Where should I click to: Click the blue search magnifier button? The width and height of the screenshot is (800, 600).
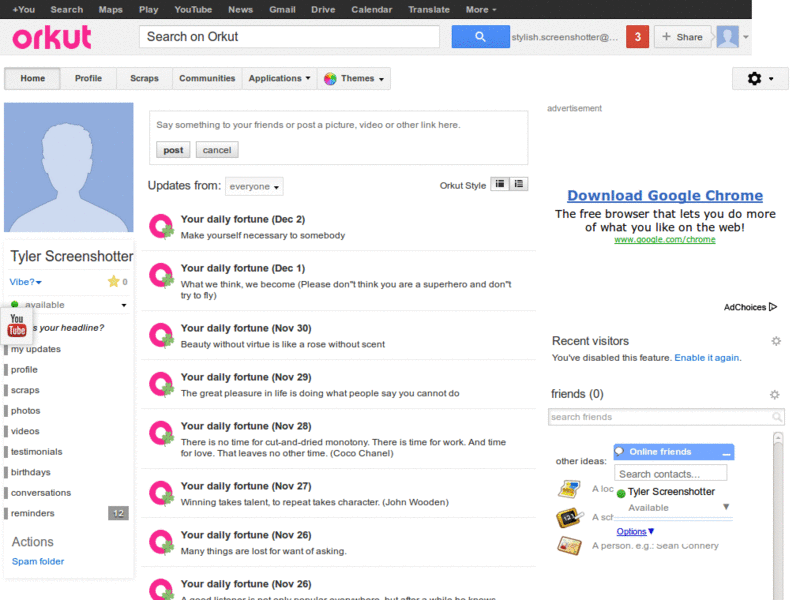pos(480,37)
